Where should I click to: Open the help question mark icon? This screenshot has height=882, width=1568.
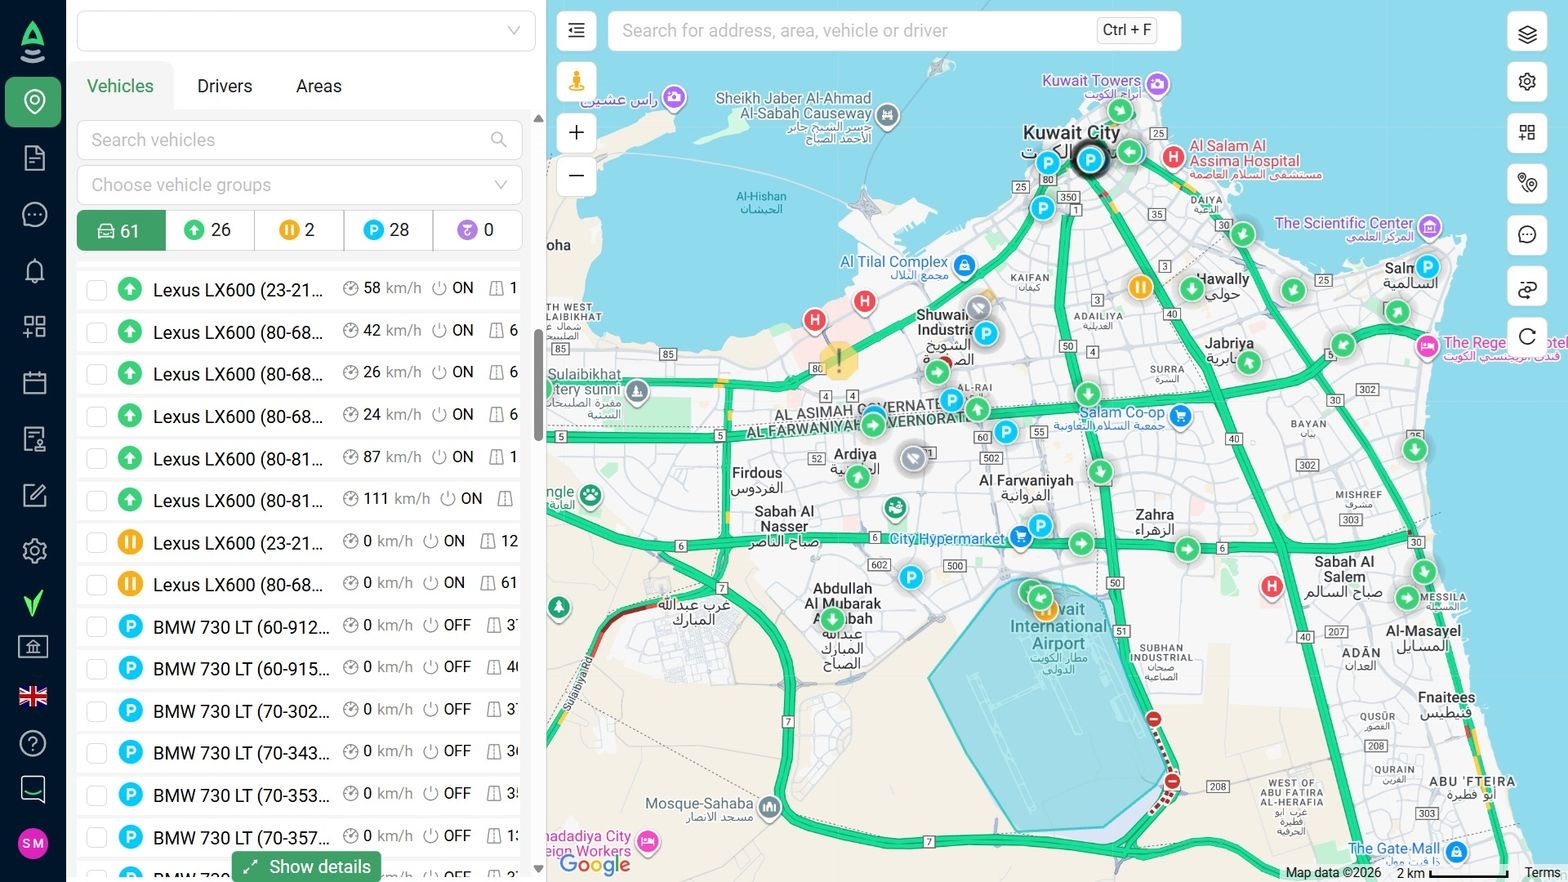coord(34,743)
